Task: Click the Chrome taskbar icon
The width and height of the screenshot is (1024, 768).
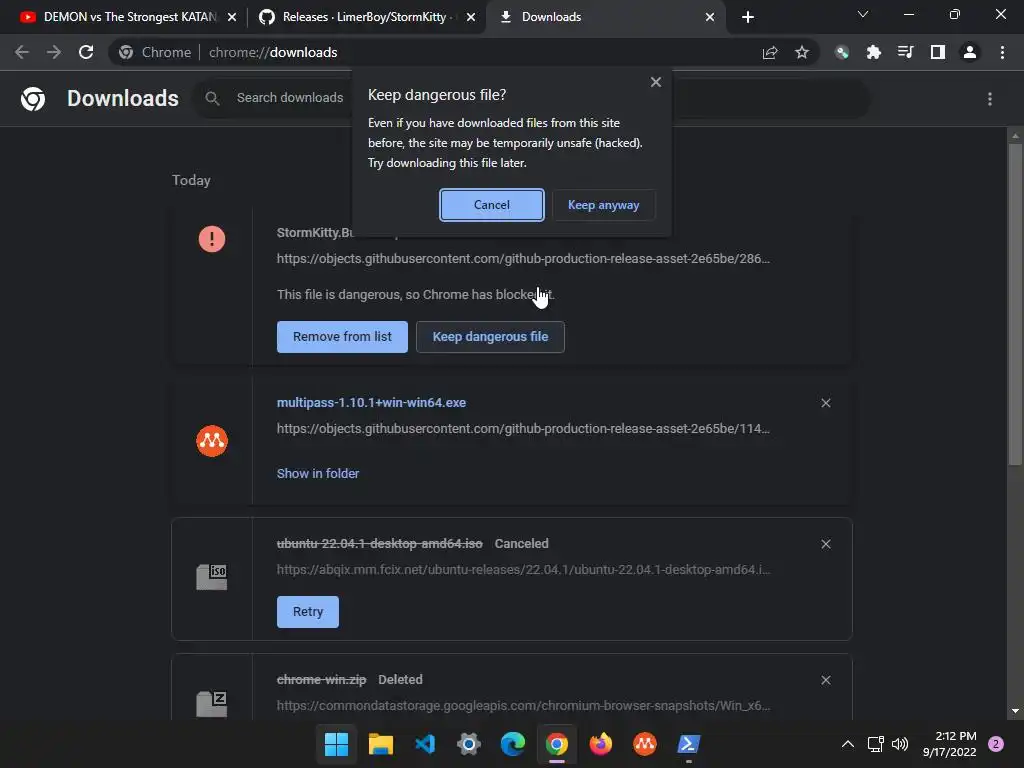Action: 556,744
